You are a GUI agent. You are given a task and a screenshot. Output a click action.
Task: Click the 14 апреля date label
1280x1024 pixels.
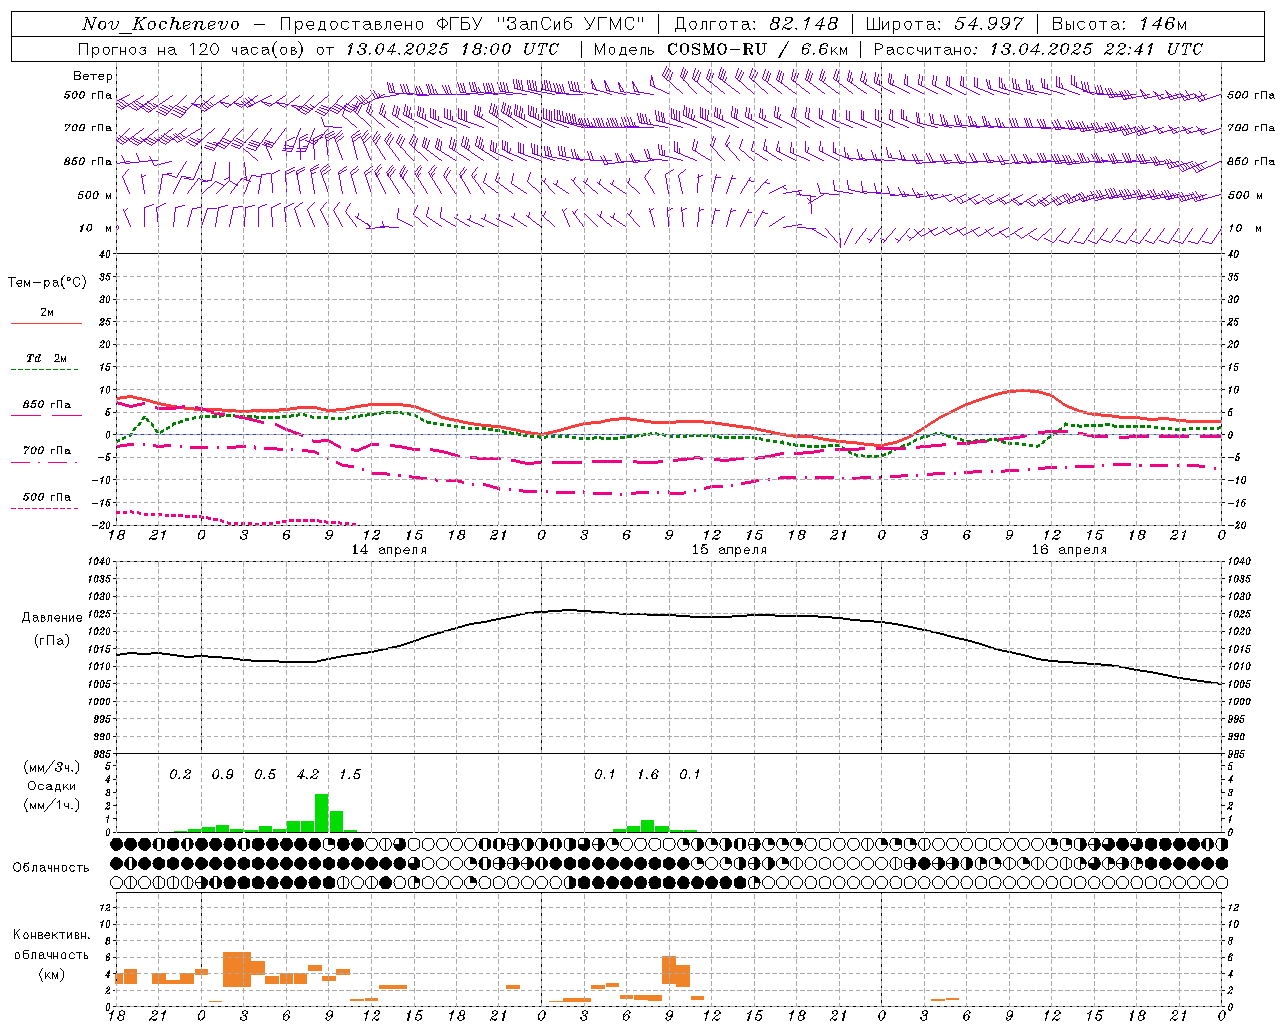coord(389,550)
